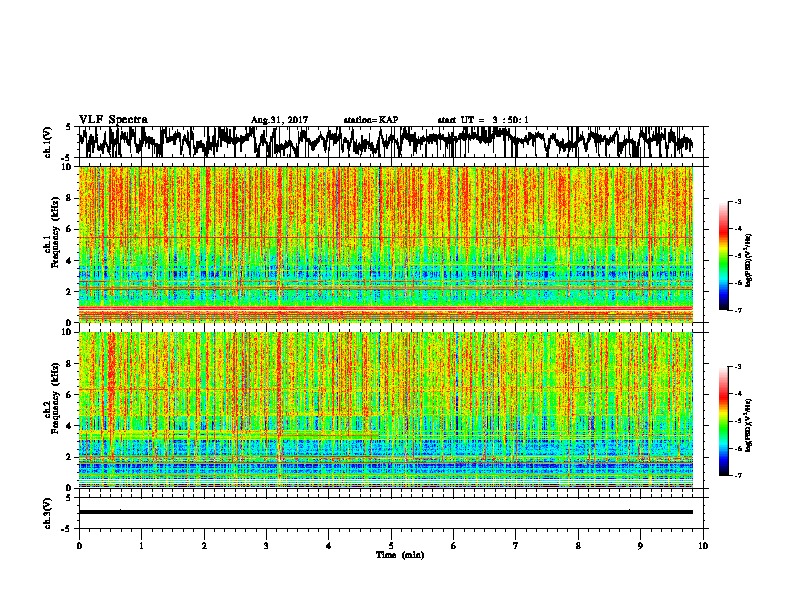Click time axis tick label "5"
This screenshot has width=792, height=612.
pyautogui.click(x=391, y=546)
